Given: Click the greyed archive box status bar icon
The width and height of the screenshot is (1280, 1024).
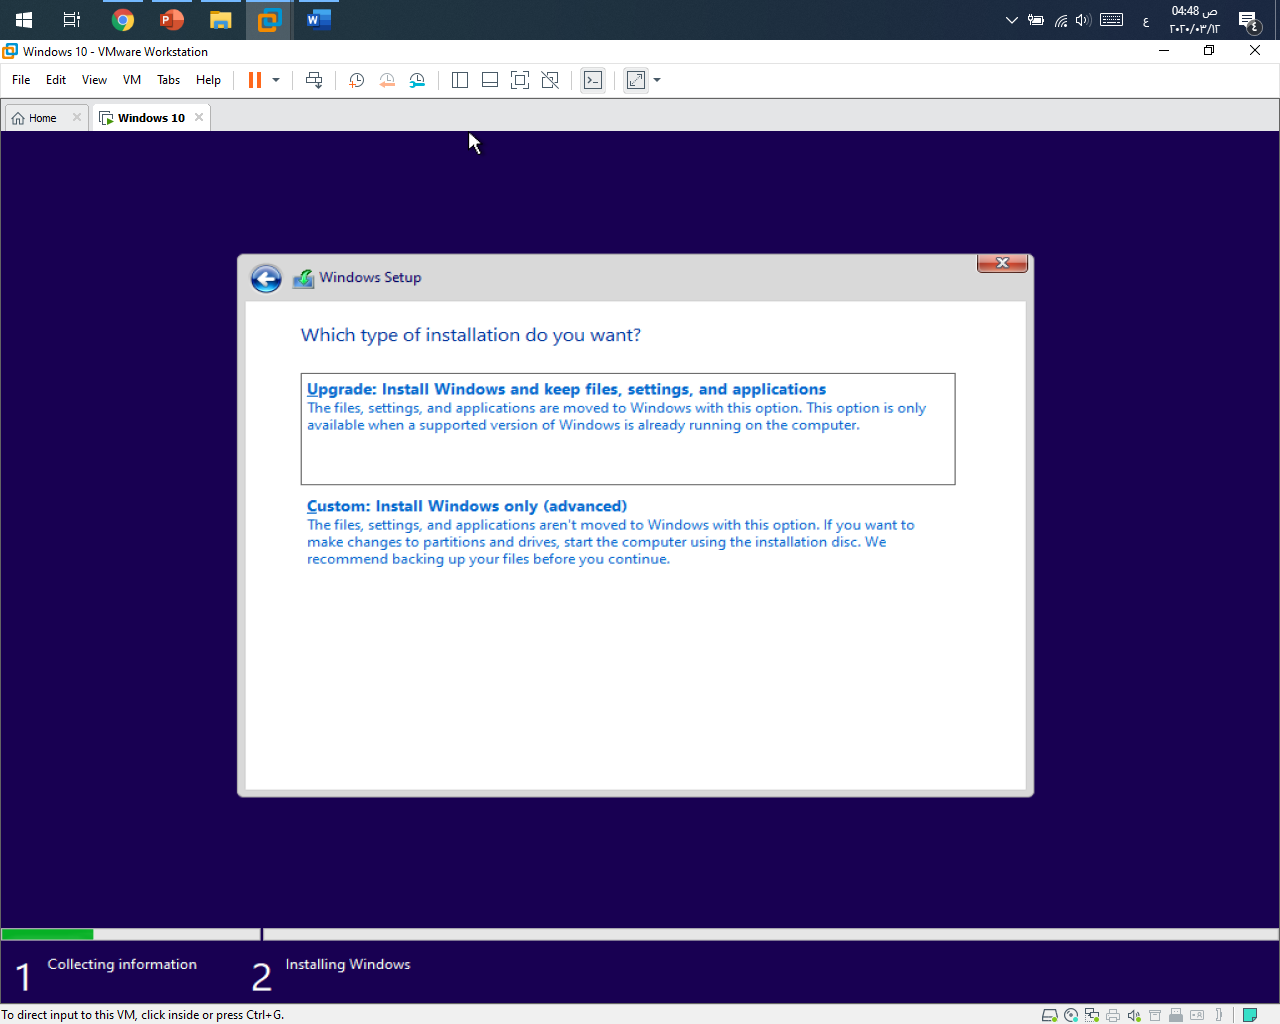Looking at the screenshot, I should (x=1155, y=1015).
